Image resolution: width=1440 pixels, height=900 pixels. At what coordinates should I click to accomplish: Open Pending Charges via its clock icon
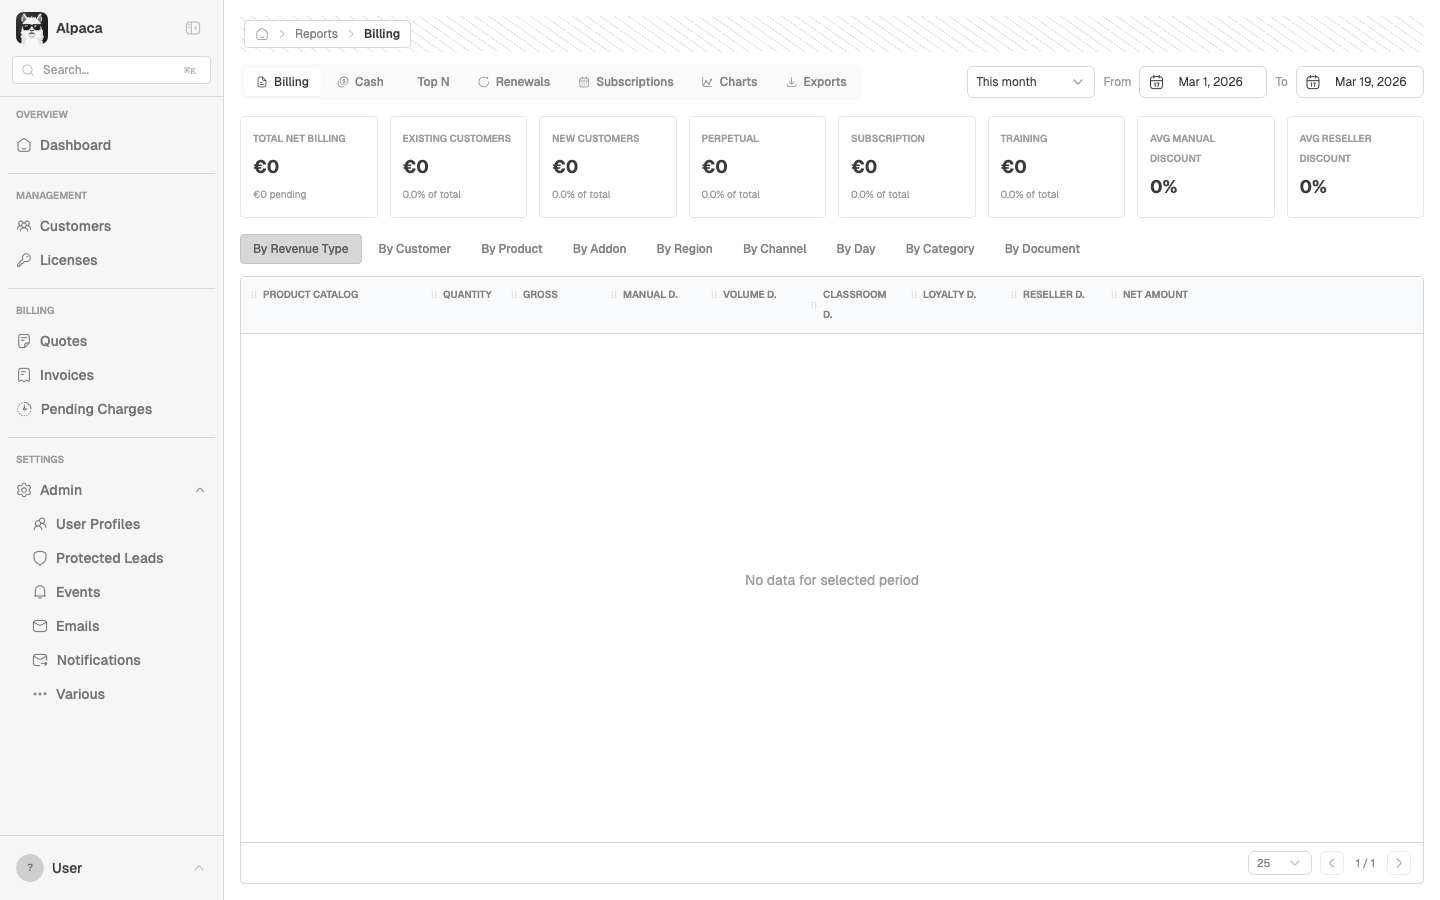pos(23,409)
